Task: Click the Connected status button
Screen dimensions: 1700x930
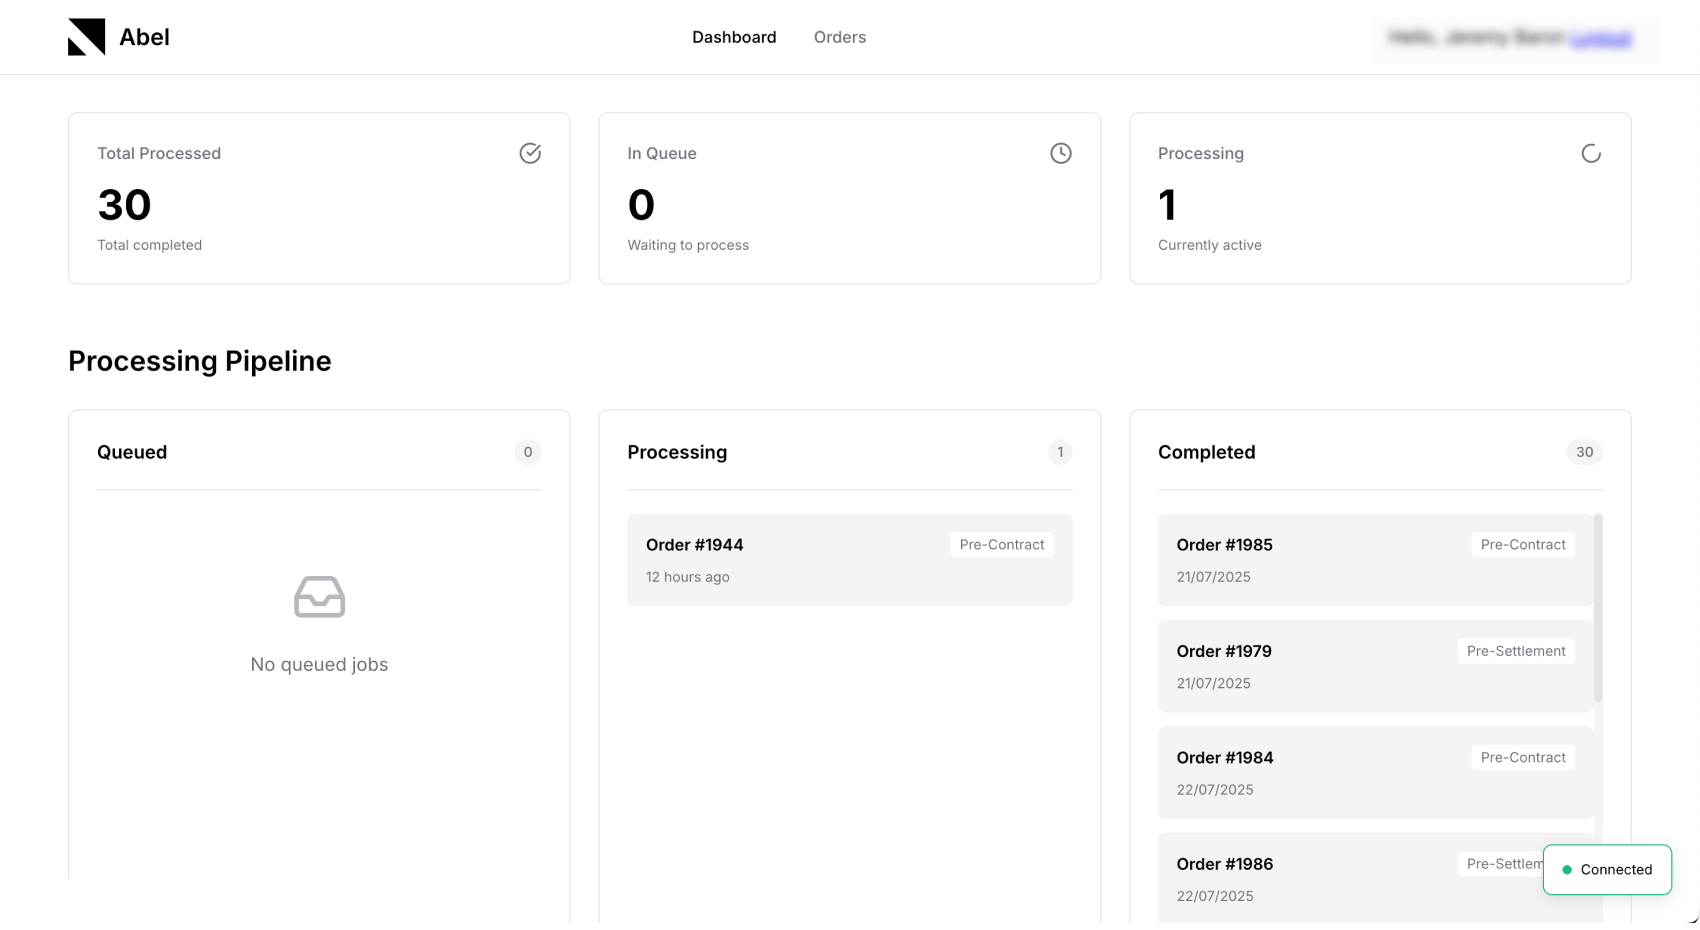Action: (1607, 869)
